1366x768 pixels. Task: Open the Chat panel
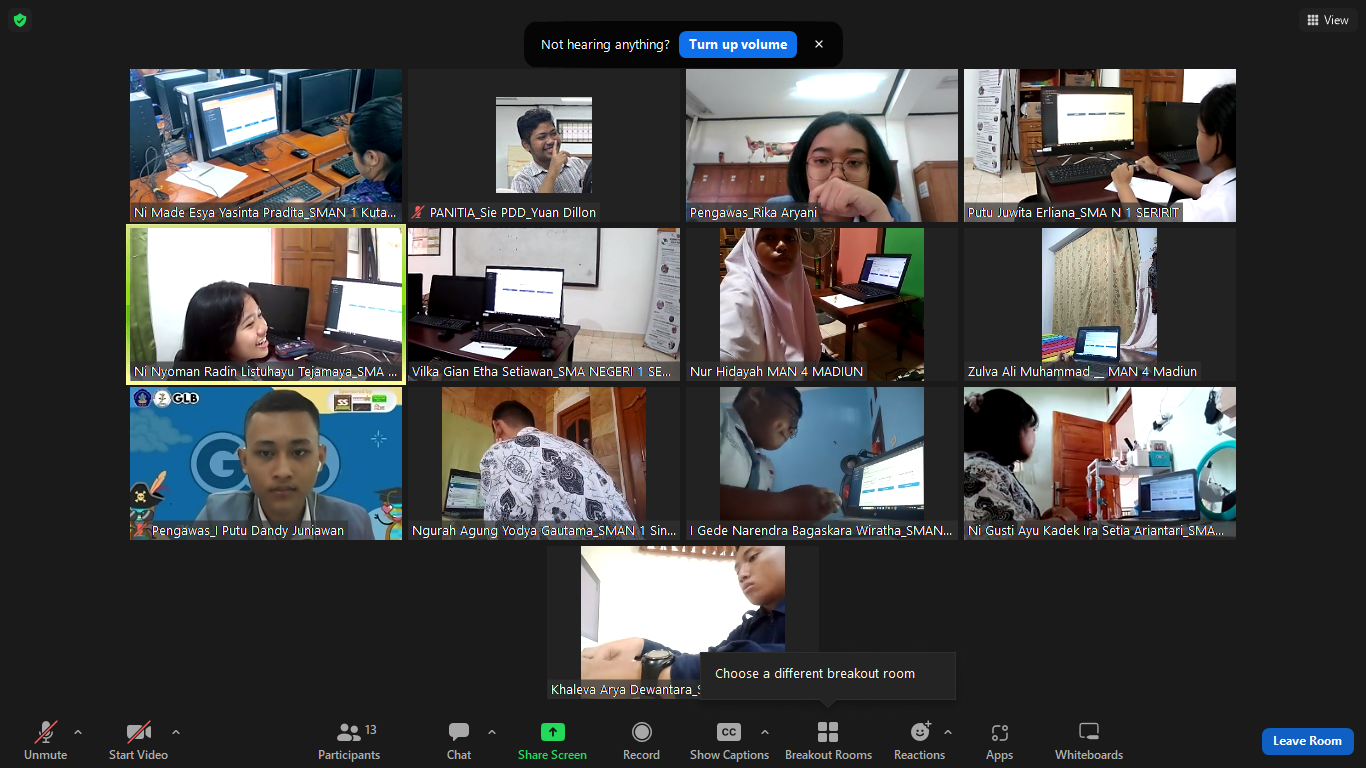[x=459, y=733]
